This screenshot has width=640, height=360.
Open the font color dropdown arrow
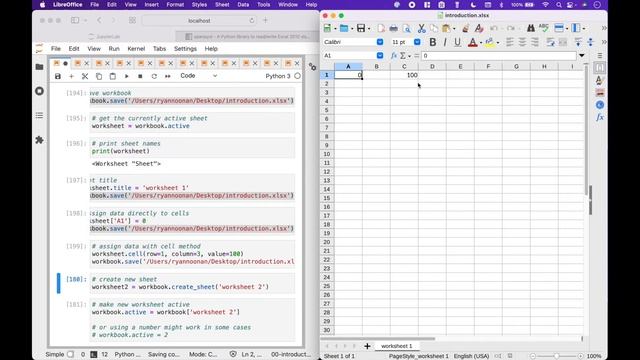481,42
